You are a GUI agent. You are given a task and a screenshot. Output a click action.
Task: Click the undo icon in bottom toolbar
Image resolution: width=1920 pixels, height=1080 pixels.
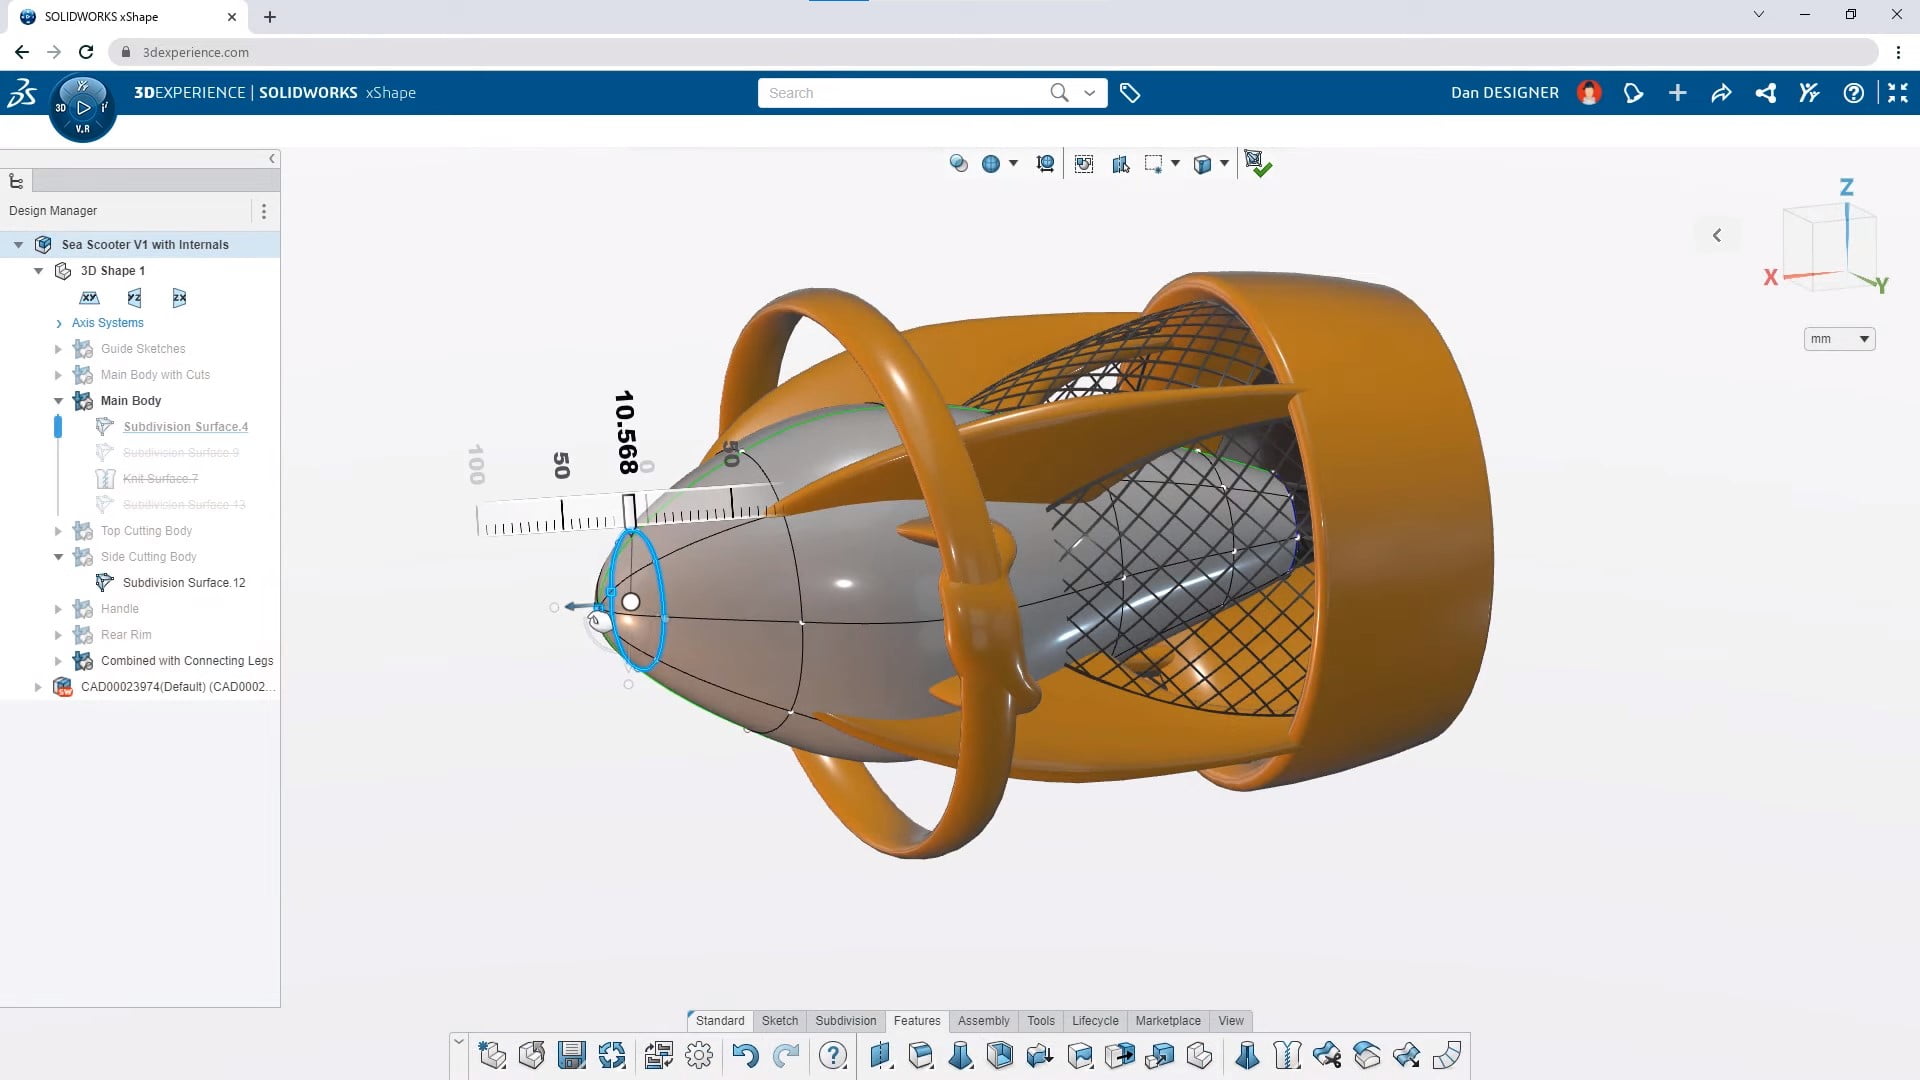tap(745, 1055)
